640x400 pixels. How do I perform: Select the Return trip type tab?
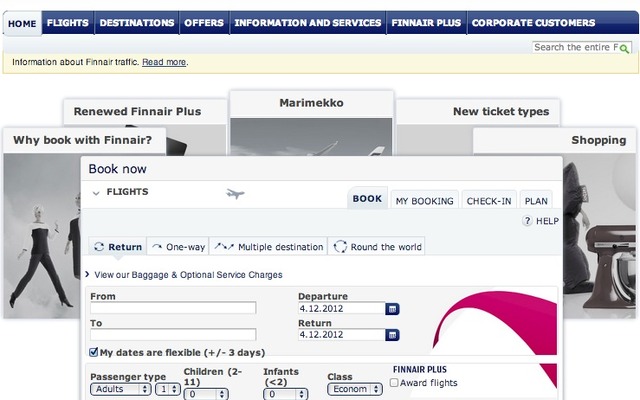pyautogui.click(x=118, y=247)
